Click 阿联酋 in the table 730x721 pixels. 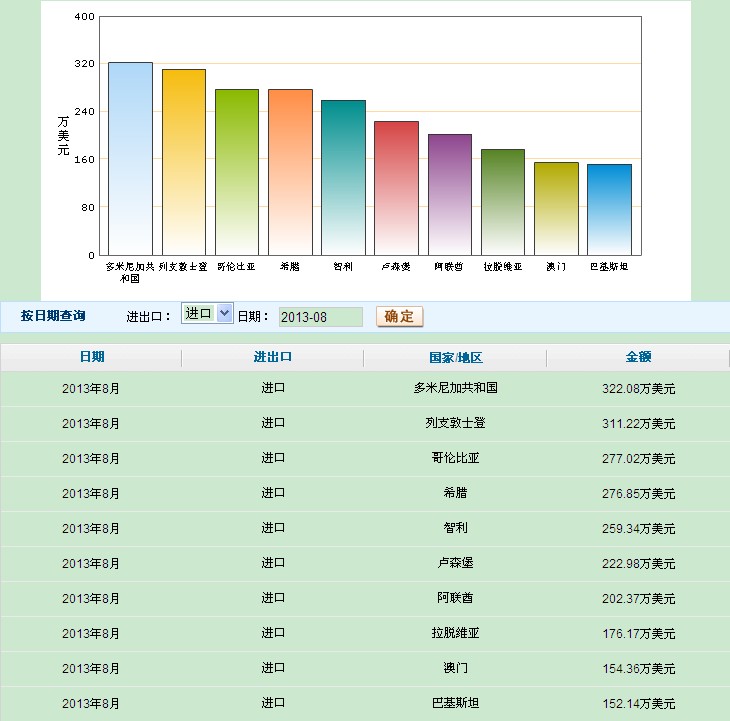pyautogui.click(x=455, y=598)
